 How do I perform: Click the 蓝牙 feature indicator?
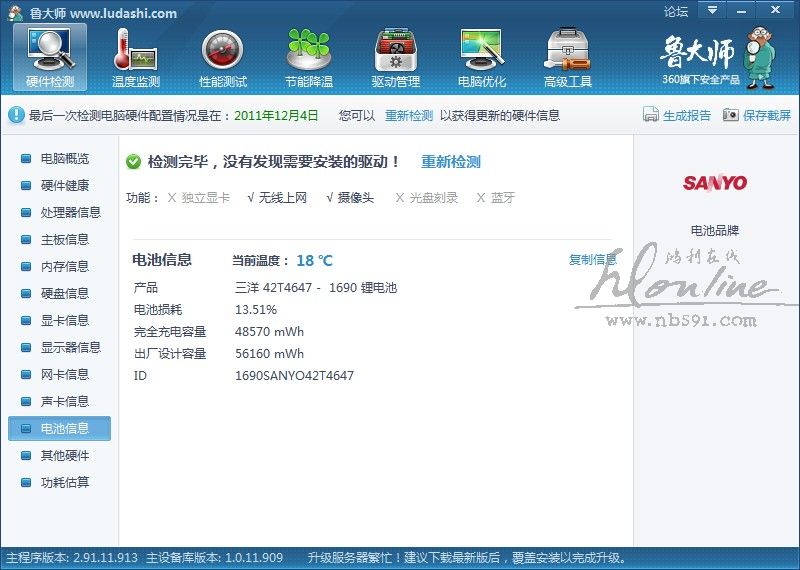point(496,197)
